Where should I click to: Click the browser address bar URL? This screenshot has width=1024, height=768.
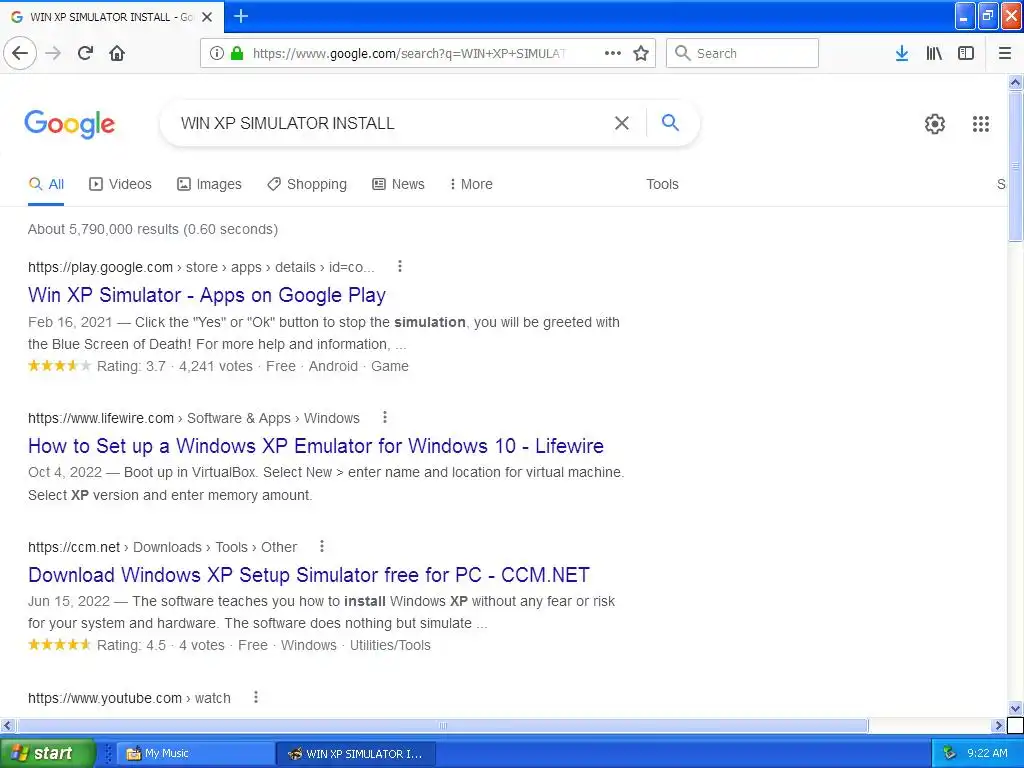coord(409,54)
